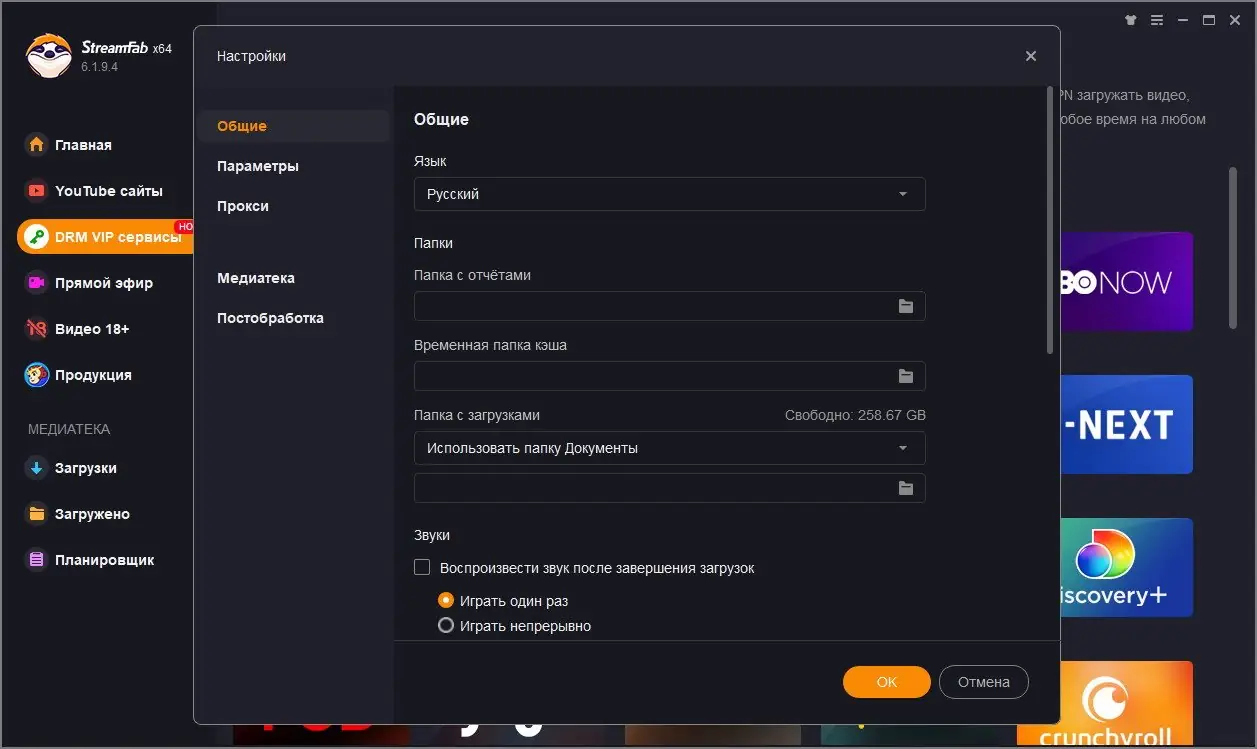The width and height of the screenshot is (1257, 749).
Task: Open folder picker for Временная папка кэша
Action: coord(905,376)
